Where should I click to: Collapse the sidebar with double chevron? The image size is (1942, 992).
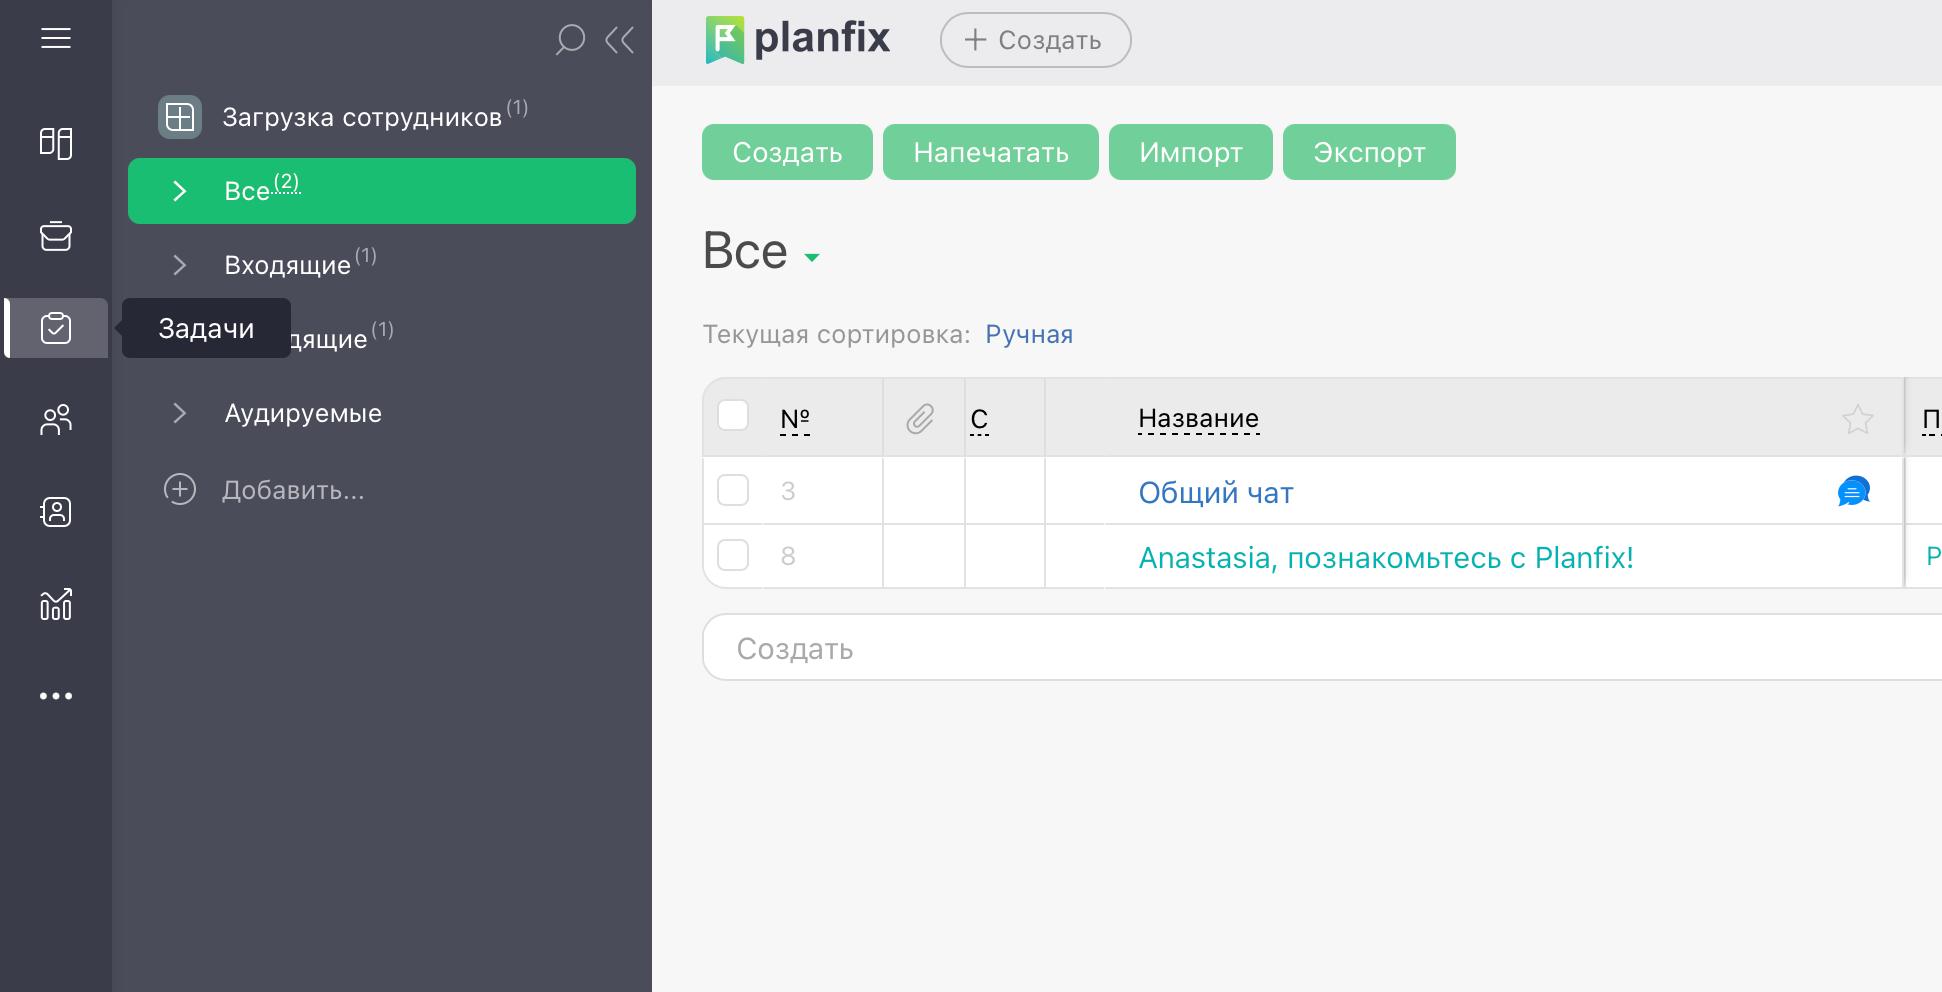point(620,40)
